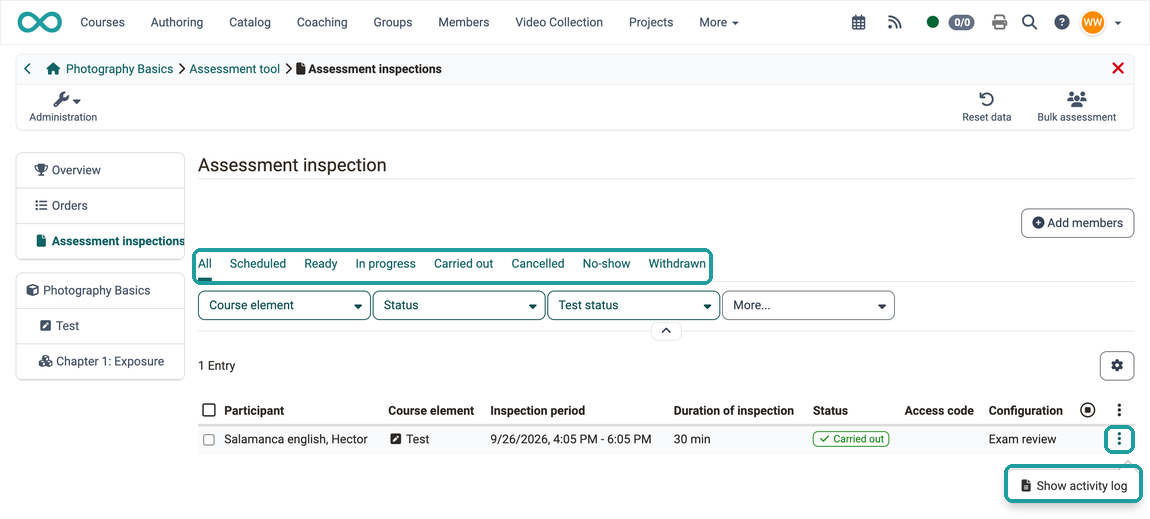Open the RSS feed subscriptions icon
Screen dimensions: 1150x519
[x=894, y=22]
